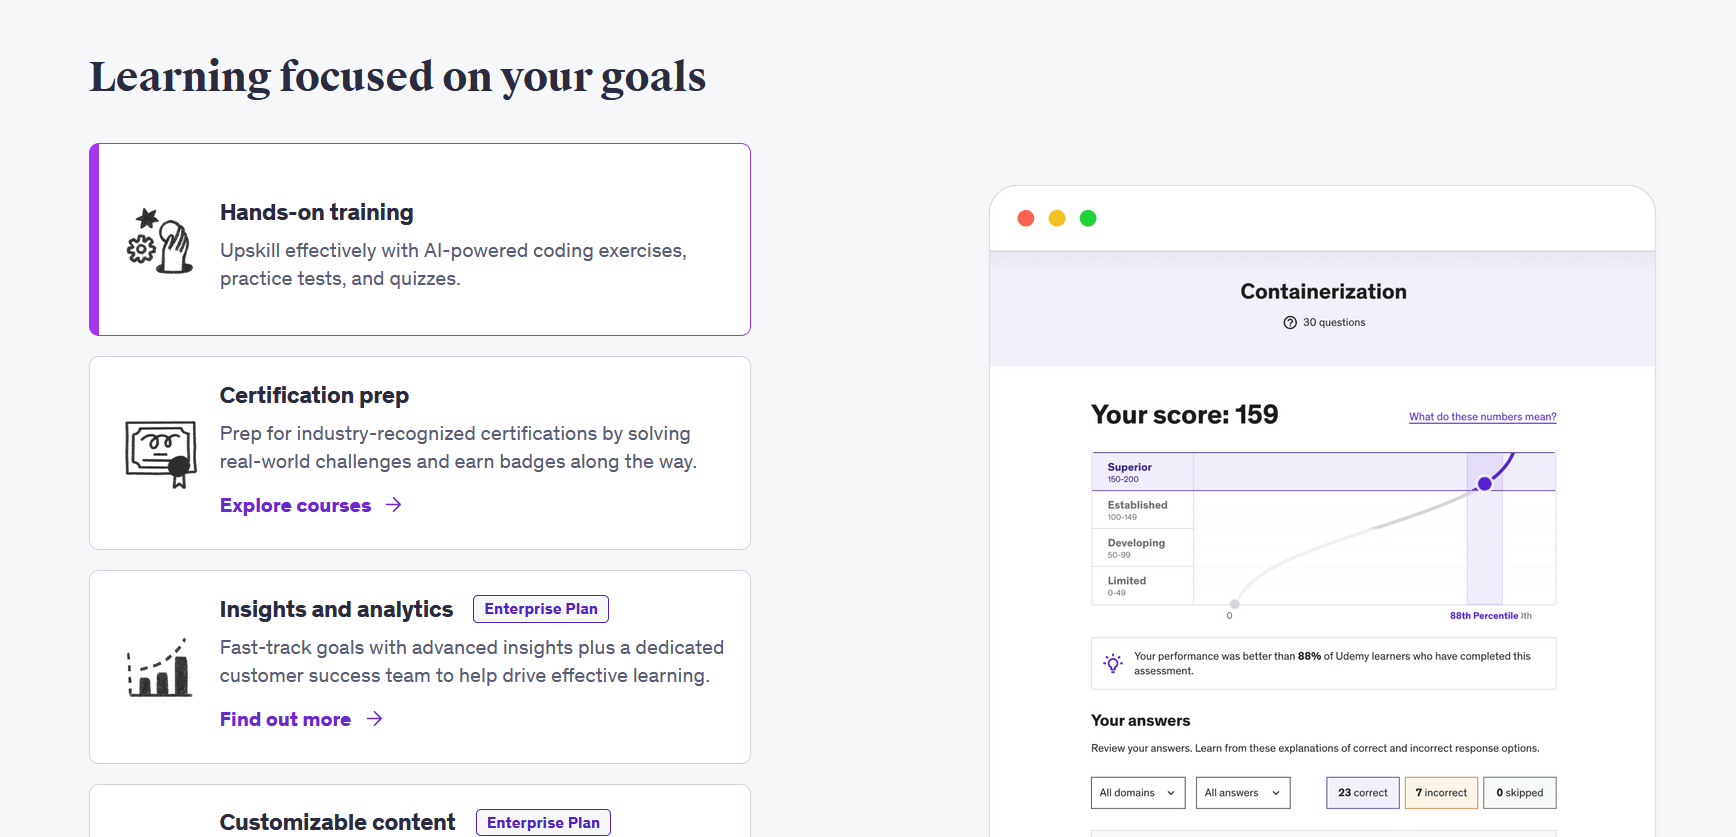Click the hands-on training gear and hand icon
Image resolution: width=1736 pixels, height=837 pixels.
click(160, 240)
